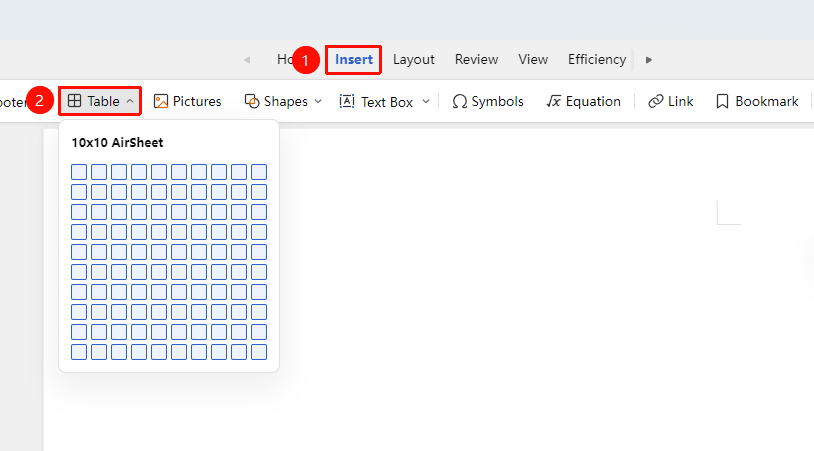Switch to the Layout tab
Image resolution: width=814 pixels, height=451 pixels.
(414, 60)
